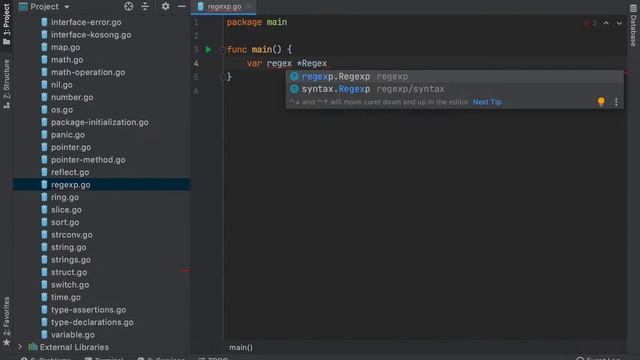Viewport: 640px width, 360px height.
Task: Open the Project view dropdown
Action: click(45, 7)
